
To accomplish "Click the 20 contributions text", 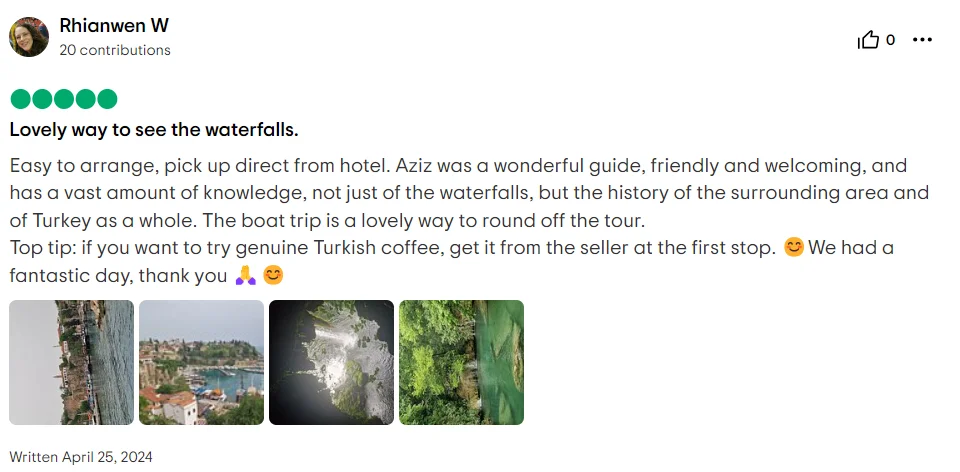I will [115, 50].
